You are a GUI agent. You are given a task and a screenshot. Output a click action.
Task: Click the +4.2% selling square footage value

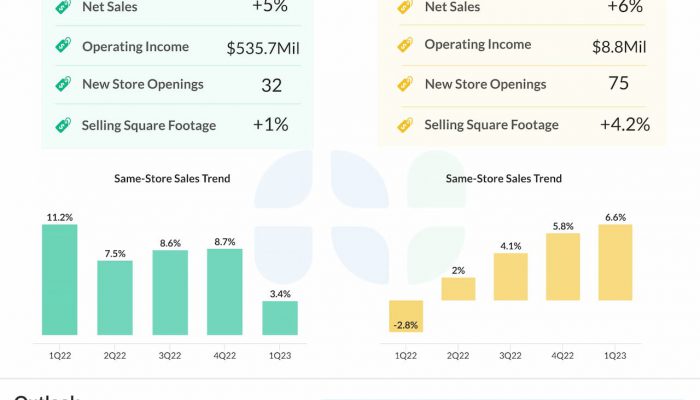pyautogui.click(x=624, y=125)
